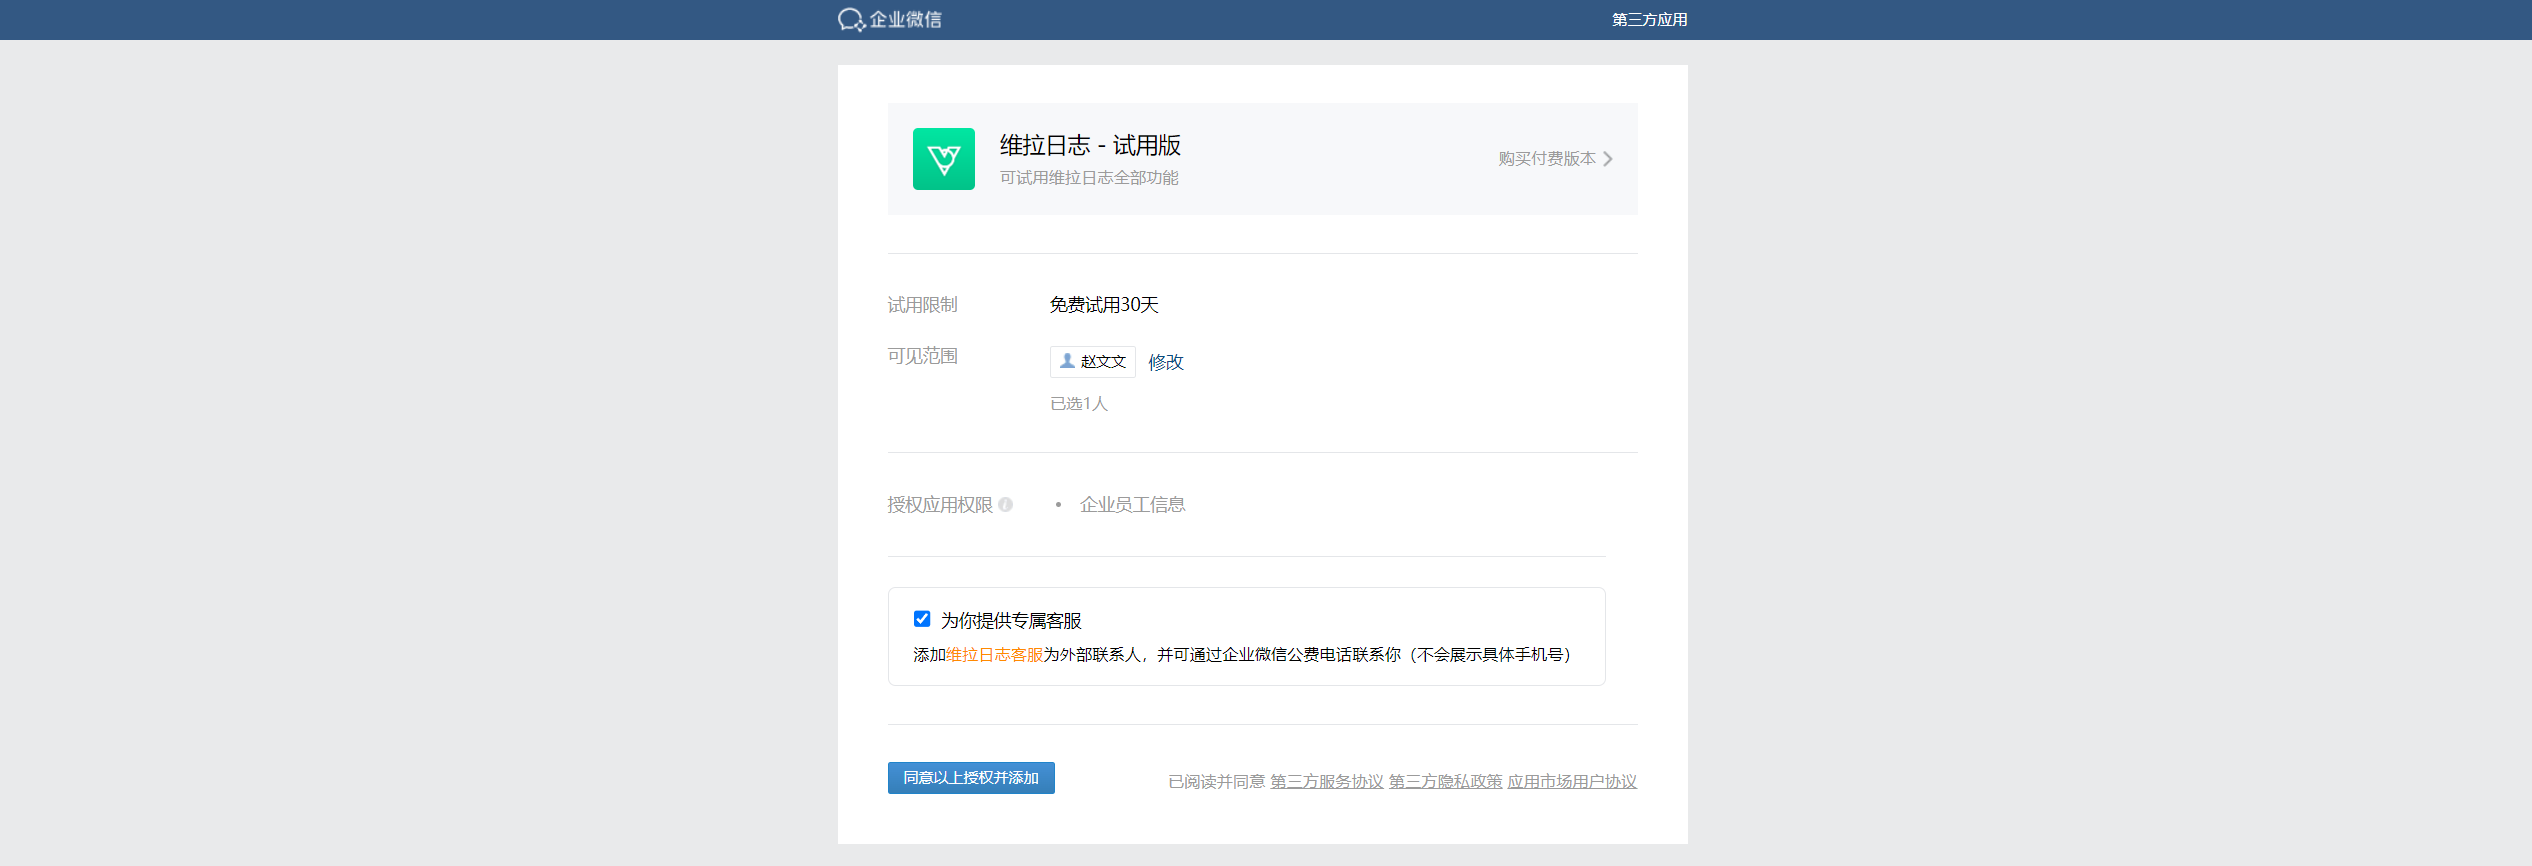Click the orange 维拉日志客服 link
This screenshot has height=866, width=2532.
click(x=995, y=655)
